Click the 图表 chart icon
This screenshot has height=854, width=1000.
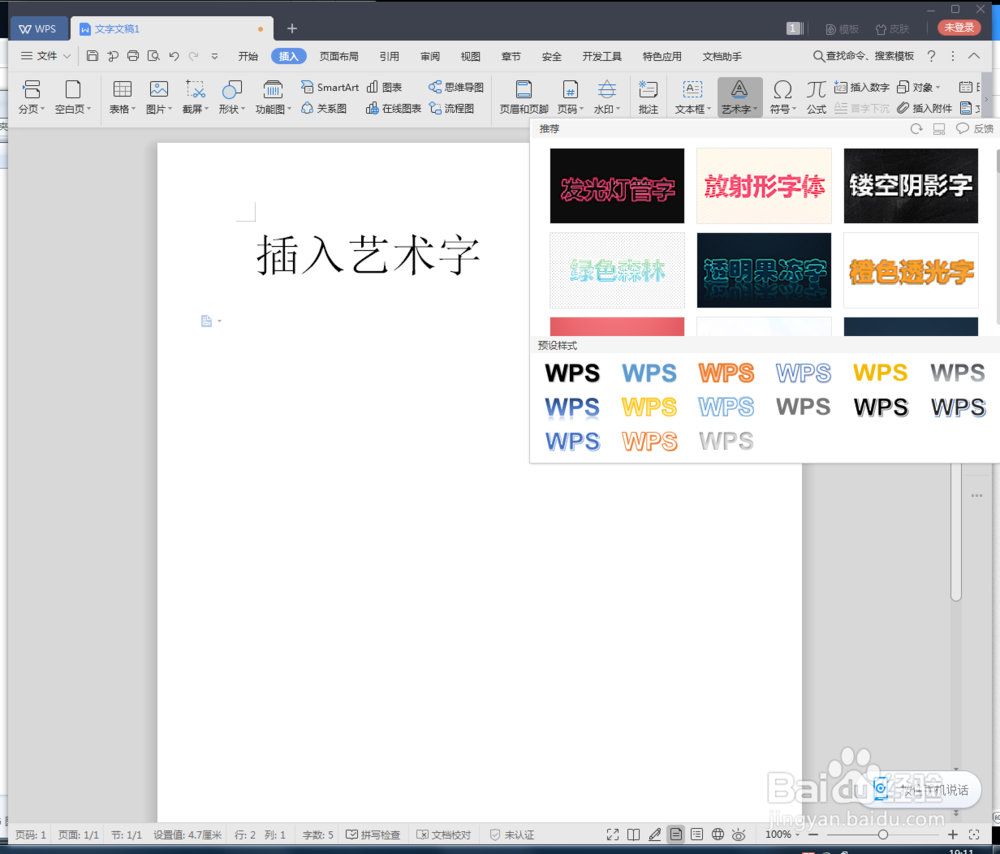tap(385, 87)
